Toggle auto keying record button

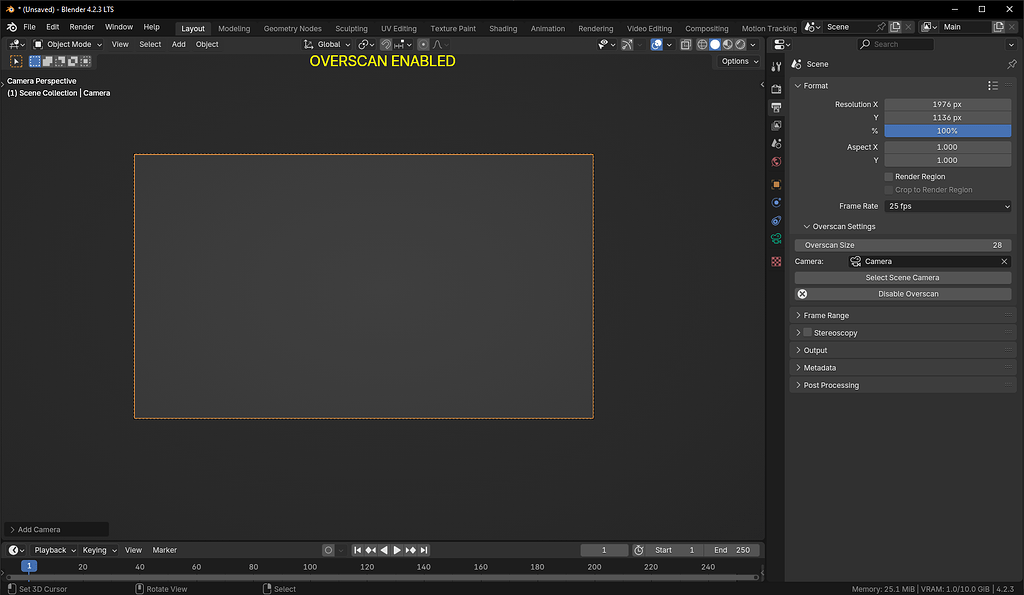(328, 550)
